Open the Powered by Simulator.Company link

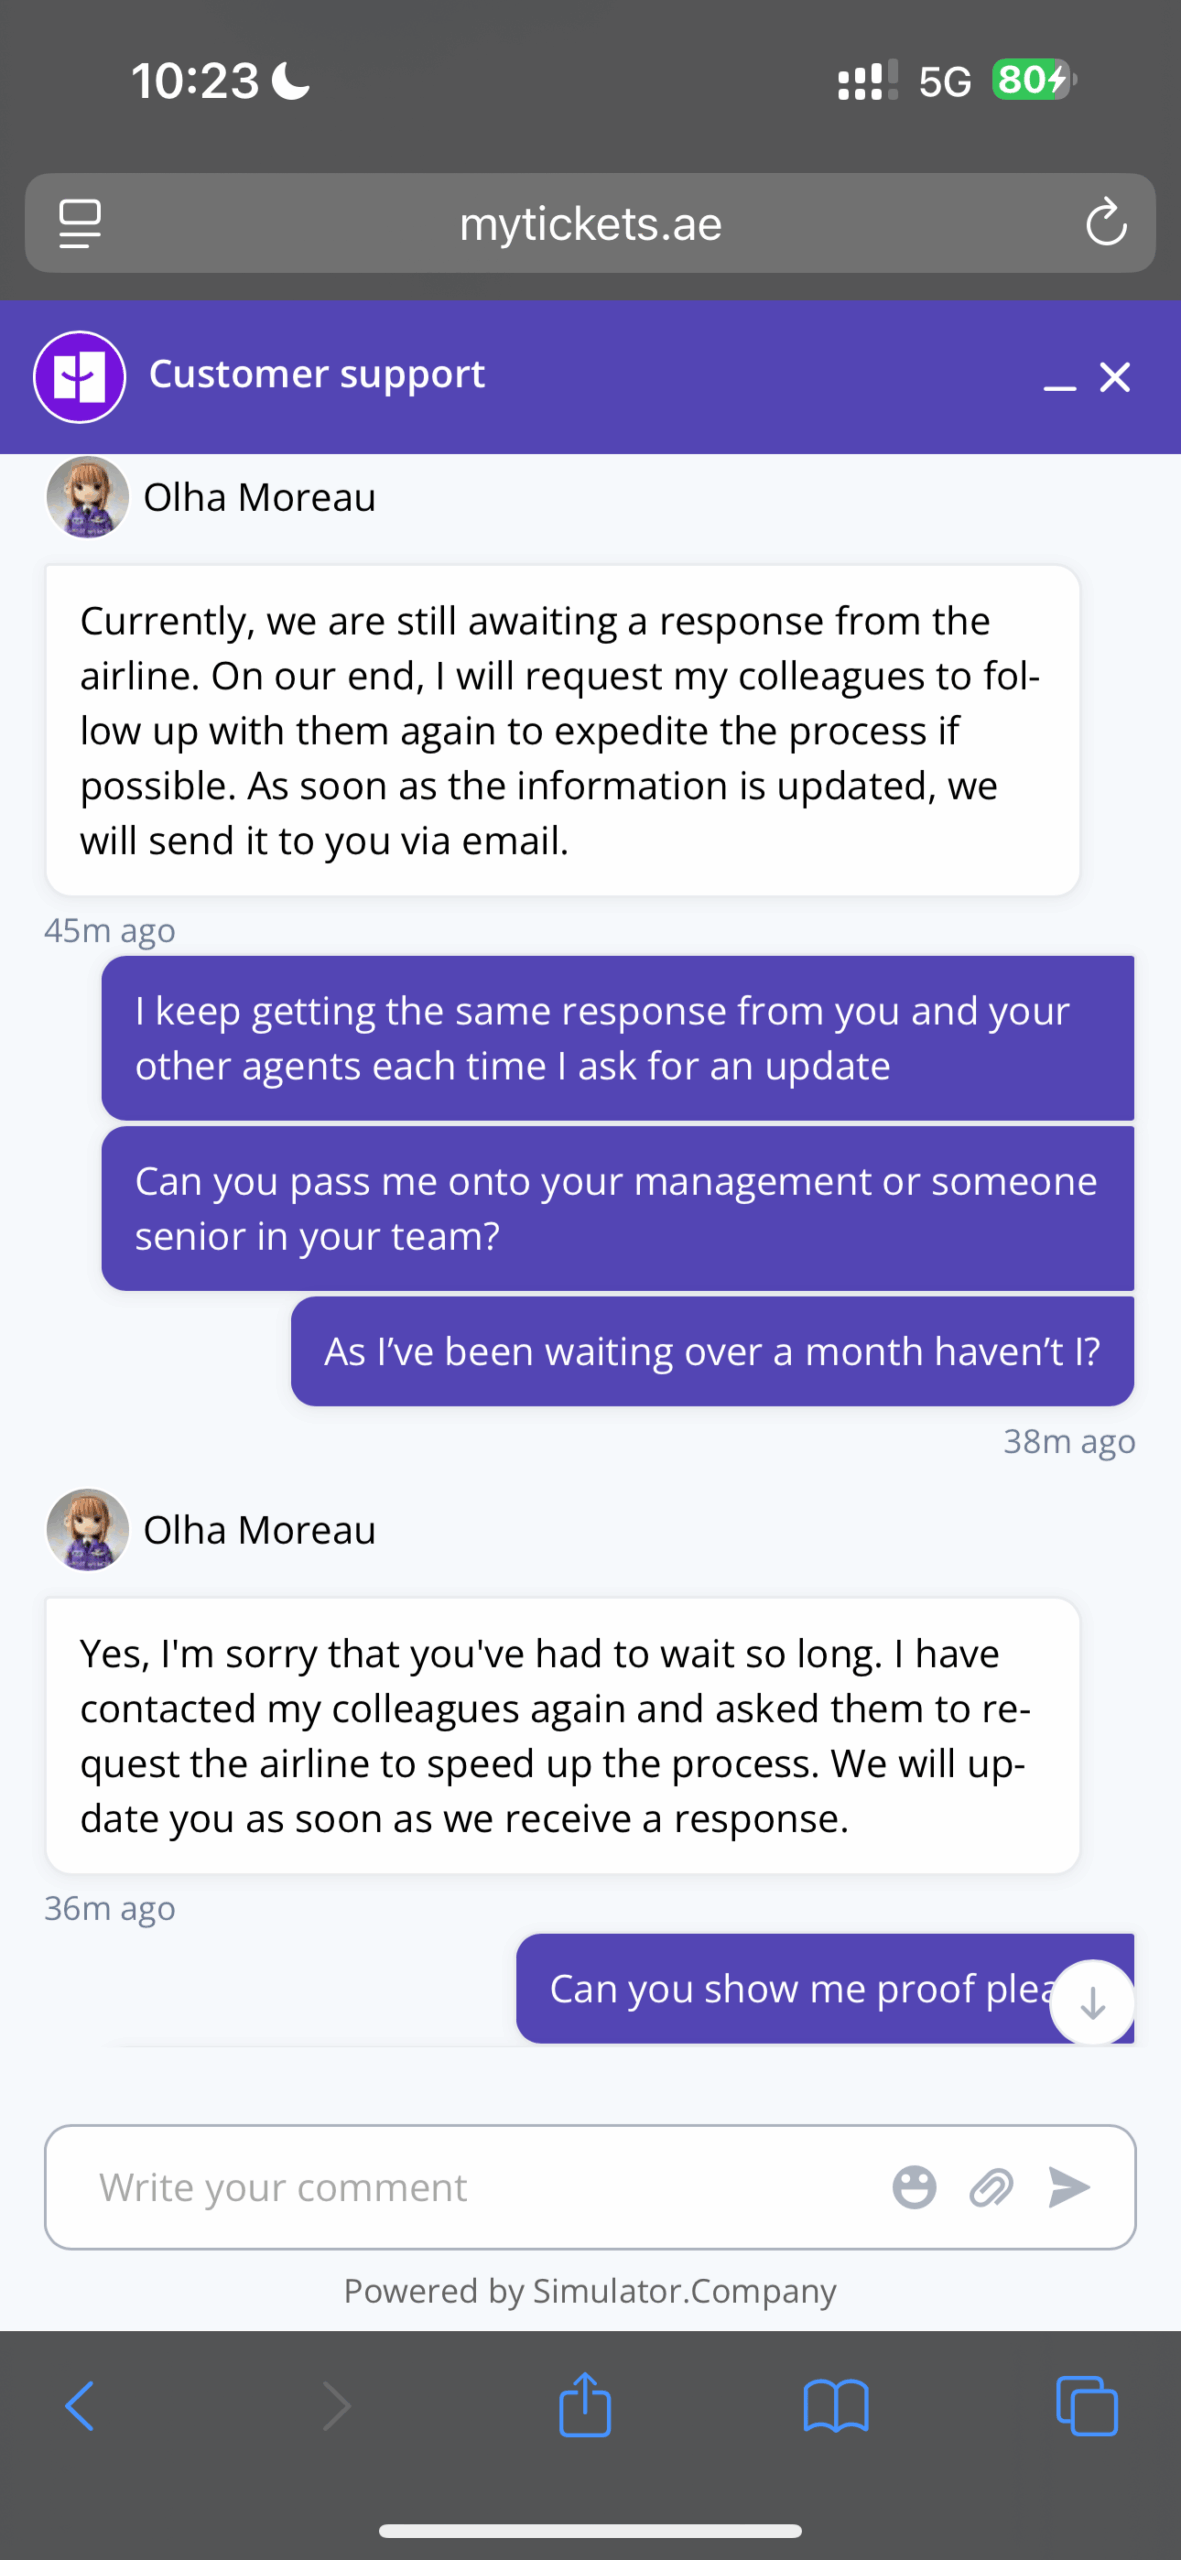[590, 2291]
